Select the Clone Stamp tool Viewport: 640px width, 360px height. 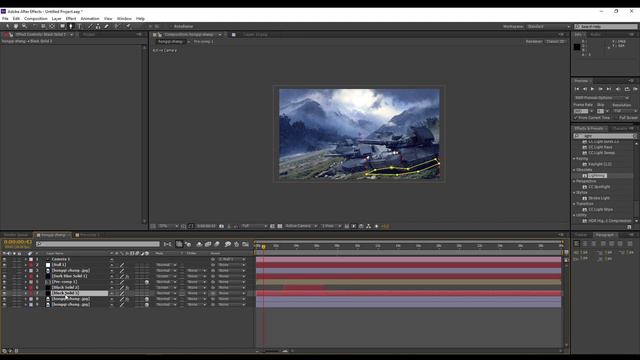pos(98,26)
